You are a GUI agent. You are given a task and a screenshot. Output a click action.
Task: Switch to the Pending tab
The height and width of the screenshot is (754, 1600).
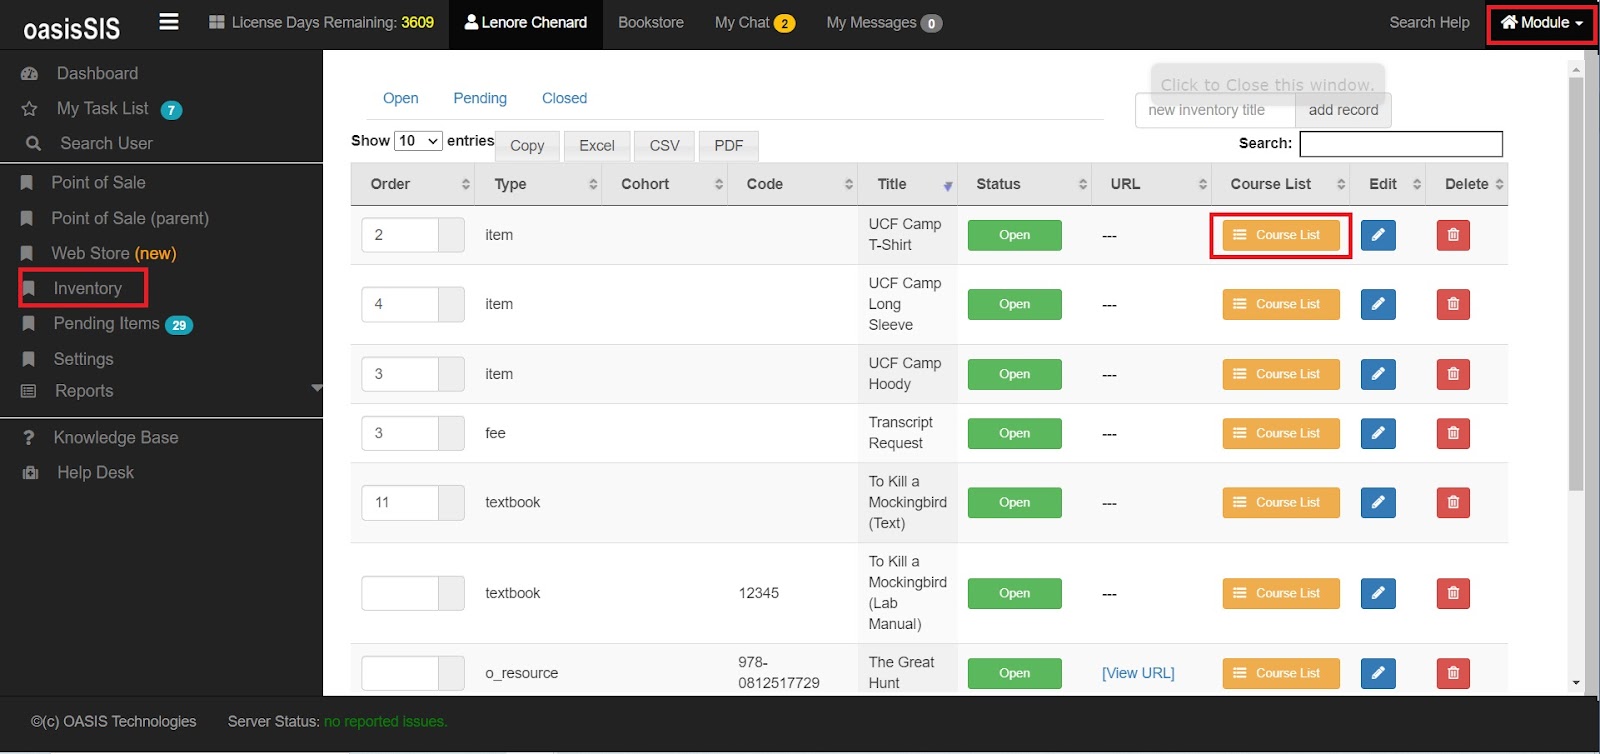[480, 98]
